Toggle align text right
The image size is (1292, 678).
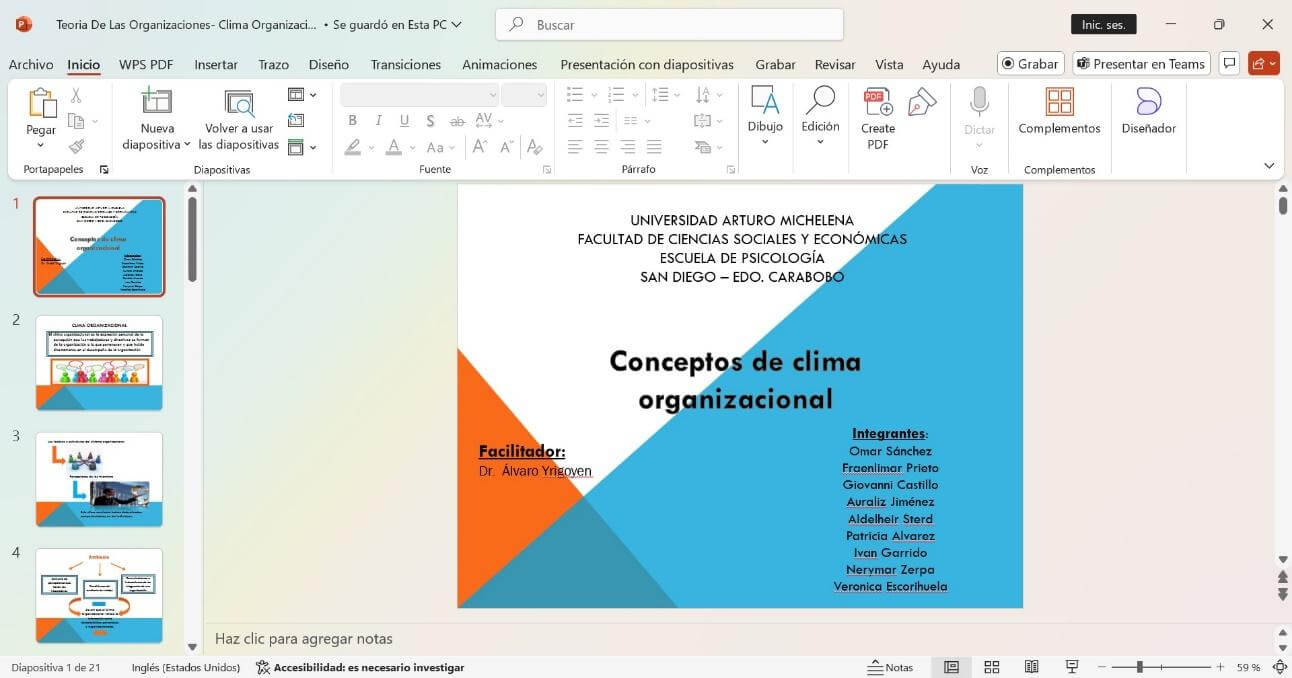coord(627,147)
